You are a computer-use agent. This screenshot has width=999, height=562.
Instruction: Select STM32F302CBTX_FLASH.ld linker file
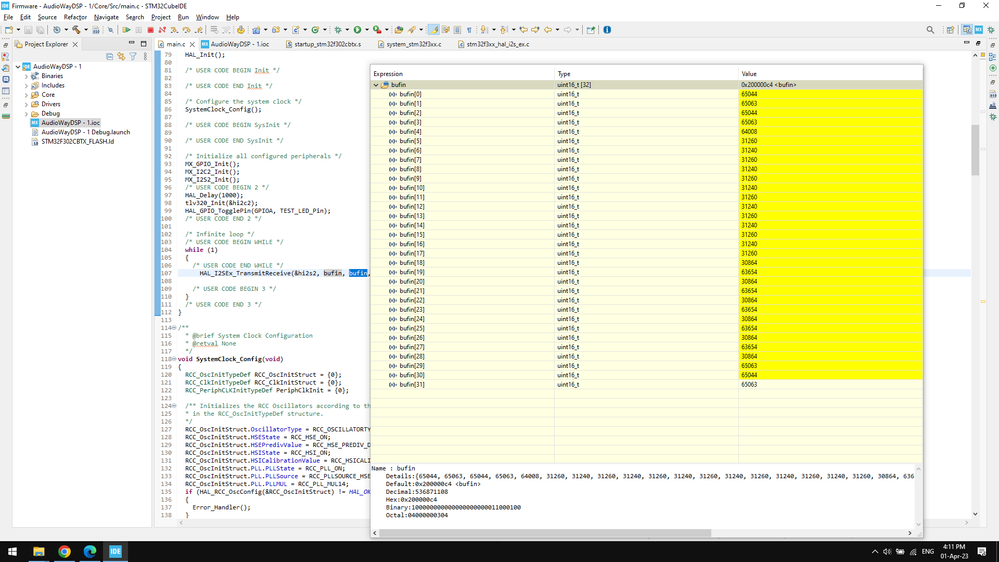(77, 142)
